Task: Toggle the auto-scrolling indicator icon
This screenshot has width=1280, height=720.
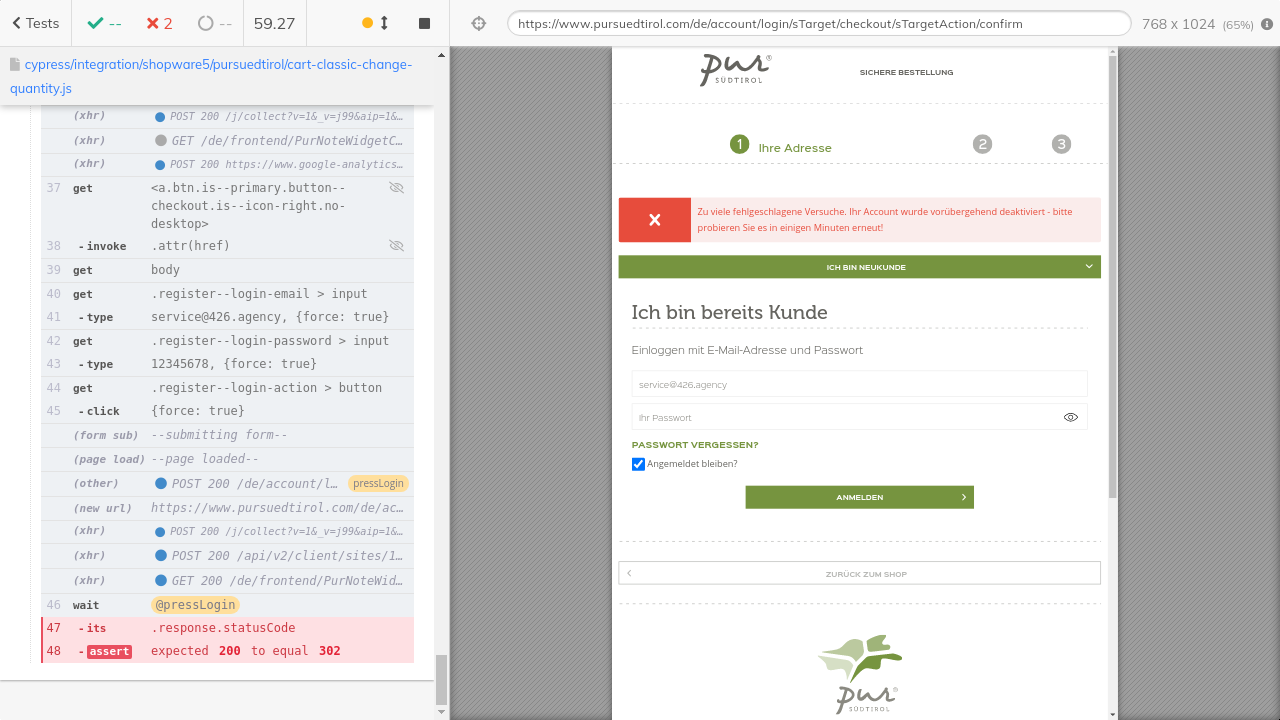Action: (376, 23)
